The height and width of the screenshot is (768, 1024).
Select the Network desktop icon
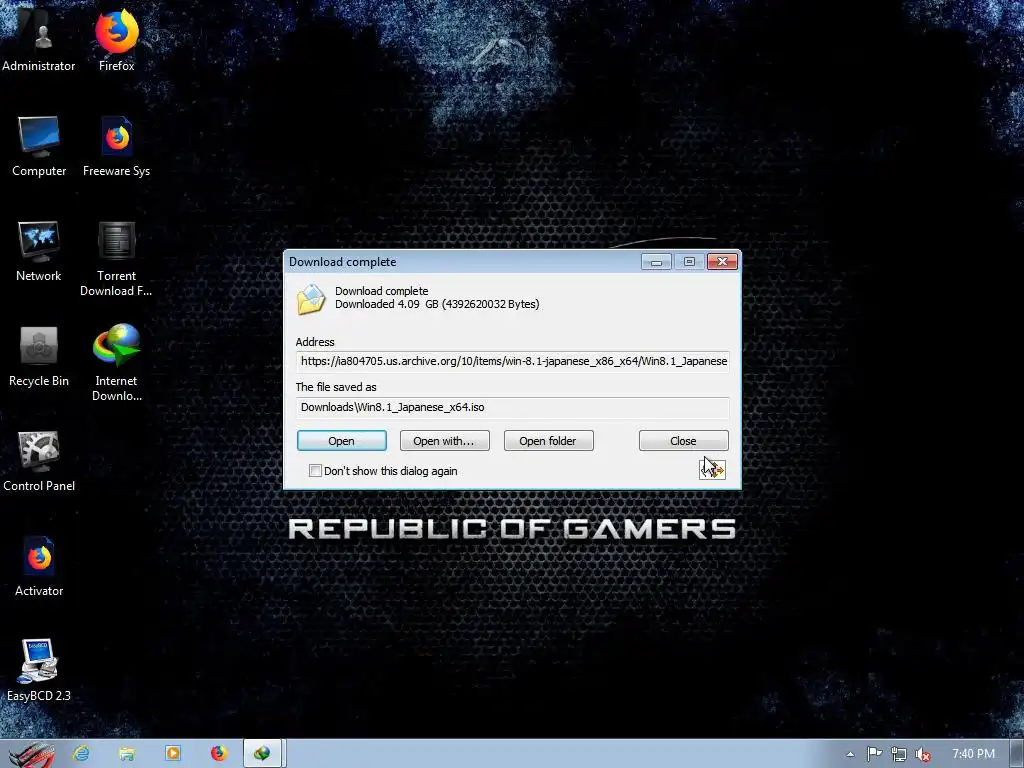39,251
